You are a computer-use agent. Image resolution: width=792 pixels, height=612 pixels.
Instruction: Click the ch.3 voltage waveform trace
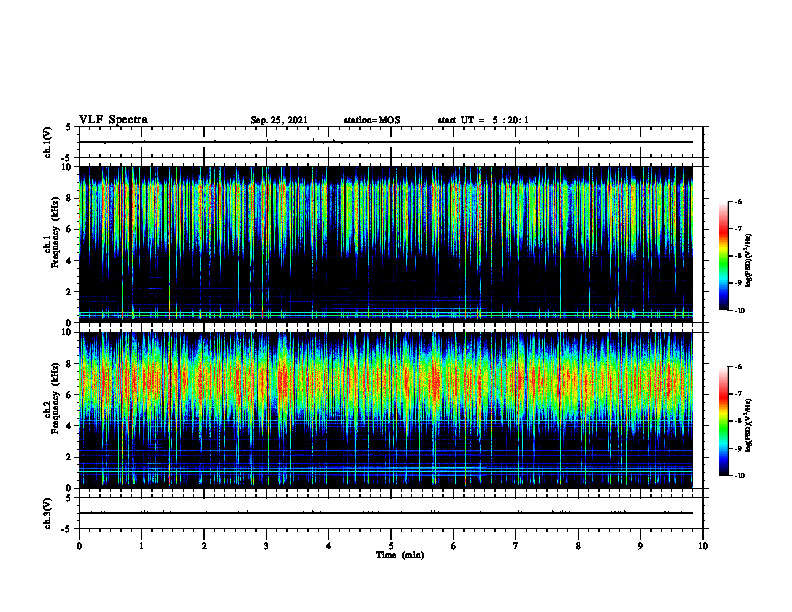(386, 513)
